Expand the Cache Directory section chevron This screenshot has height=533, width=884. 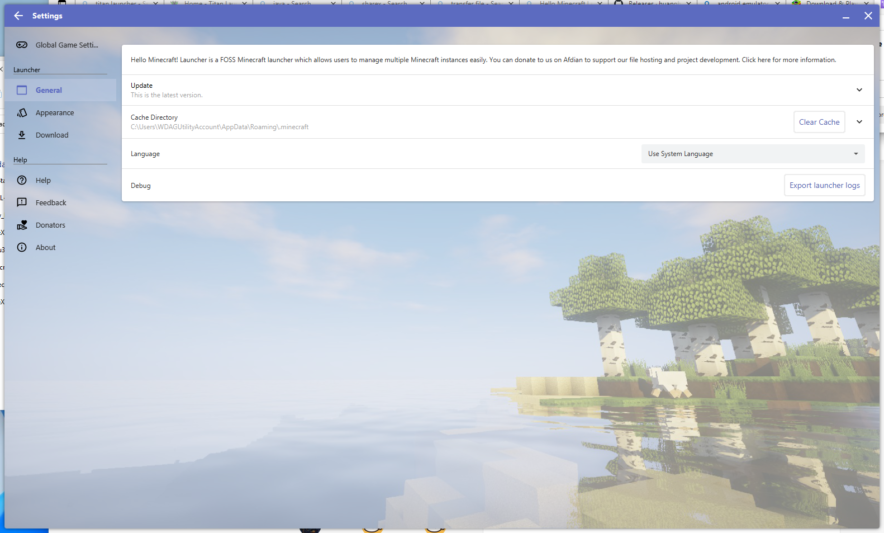(x=859, y=122)
